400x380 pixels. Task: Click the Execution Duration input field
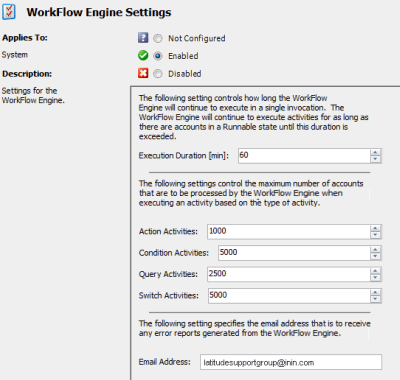pyautogui.click(x=304, y=156)
